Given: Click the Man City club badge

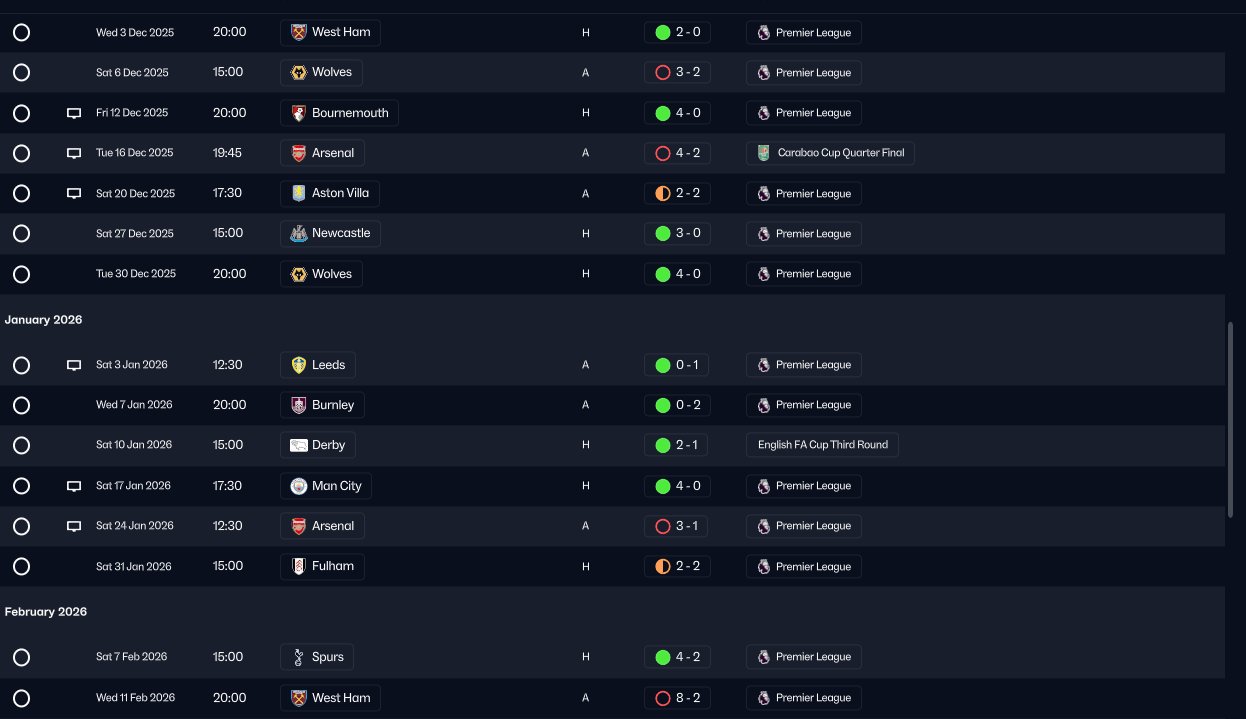Looking at the screenshot, I should coord(297,486).
